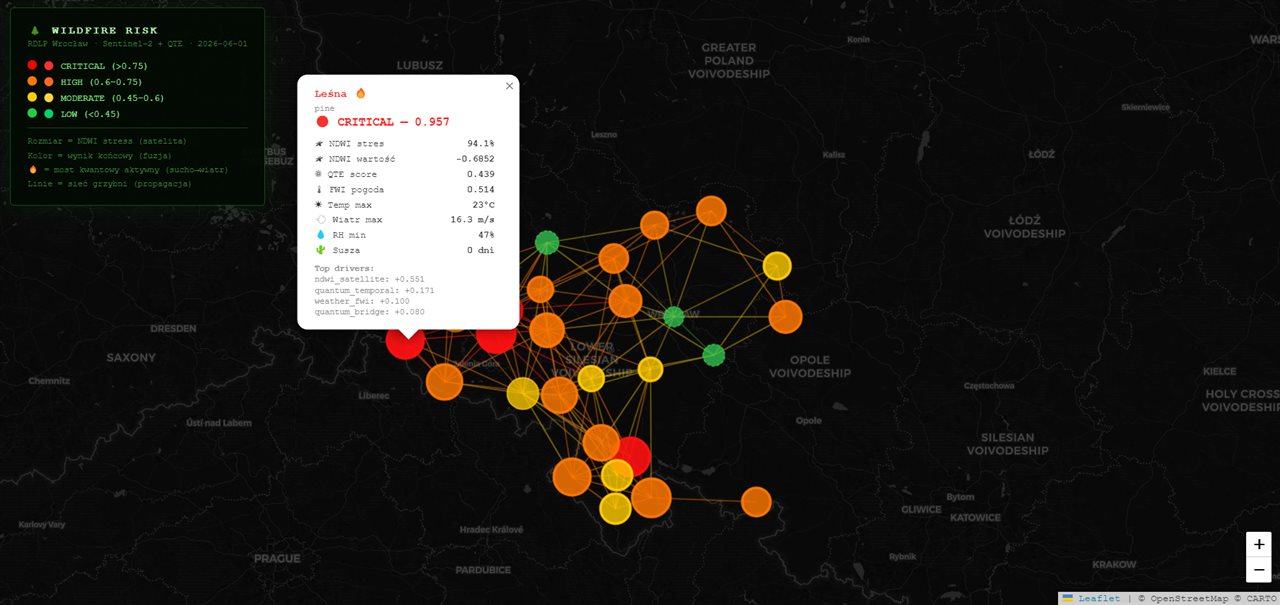Image resolution: width=1280 pixels, height=605 pixels.
Task: Click the CRITICAL — 0.957 score text
Action: tap(393, 122)
